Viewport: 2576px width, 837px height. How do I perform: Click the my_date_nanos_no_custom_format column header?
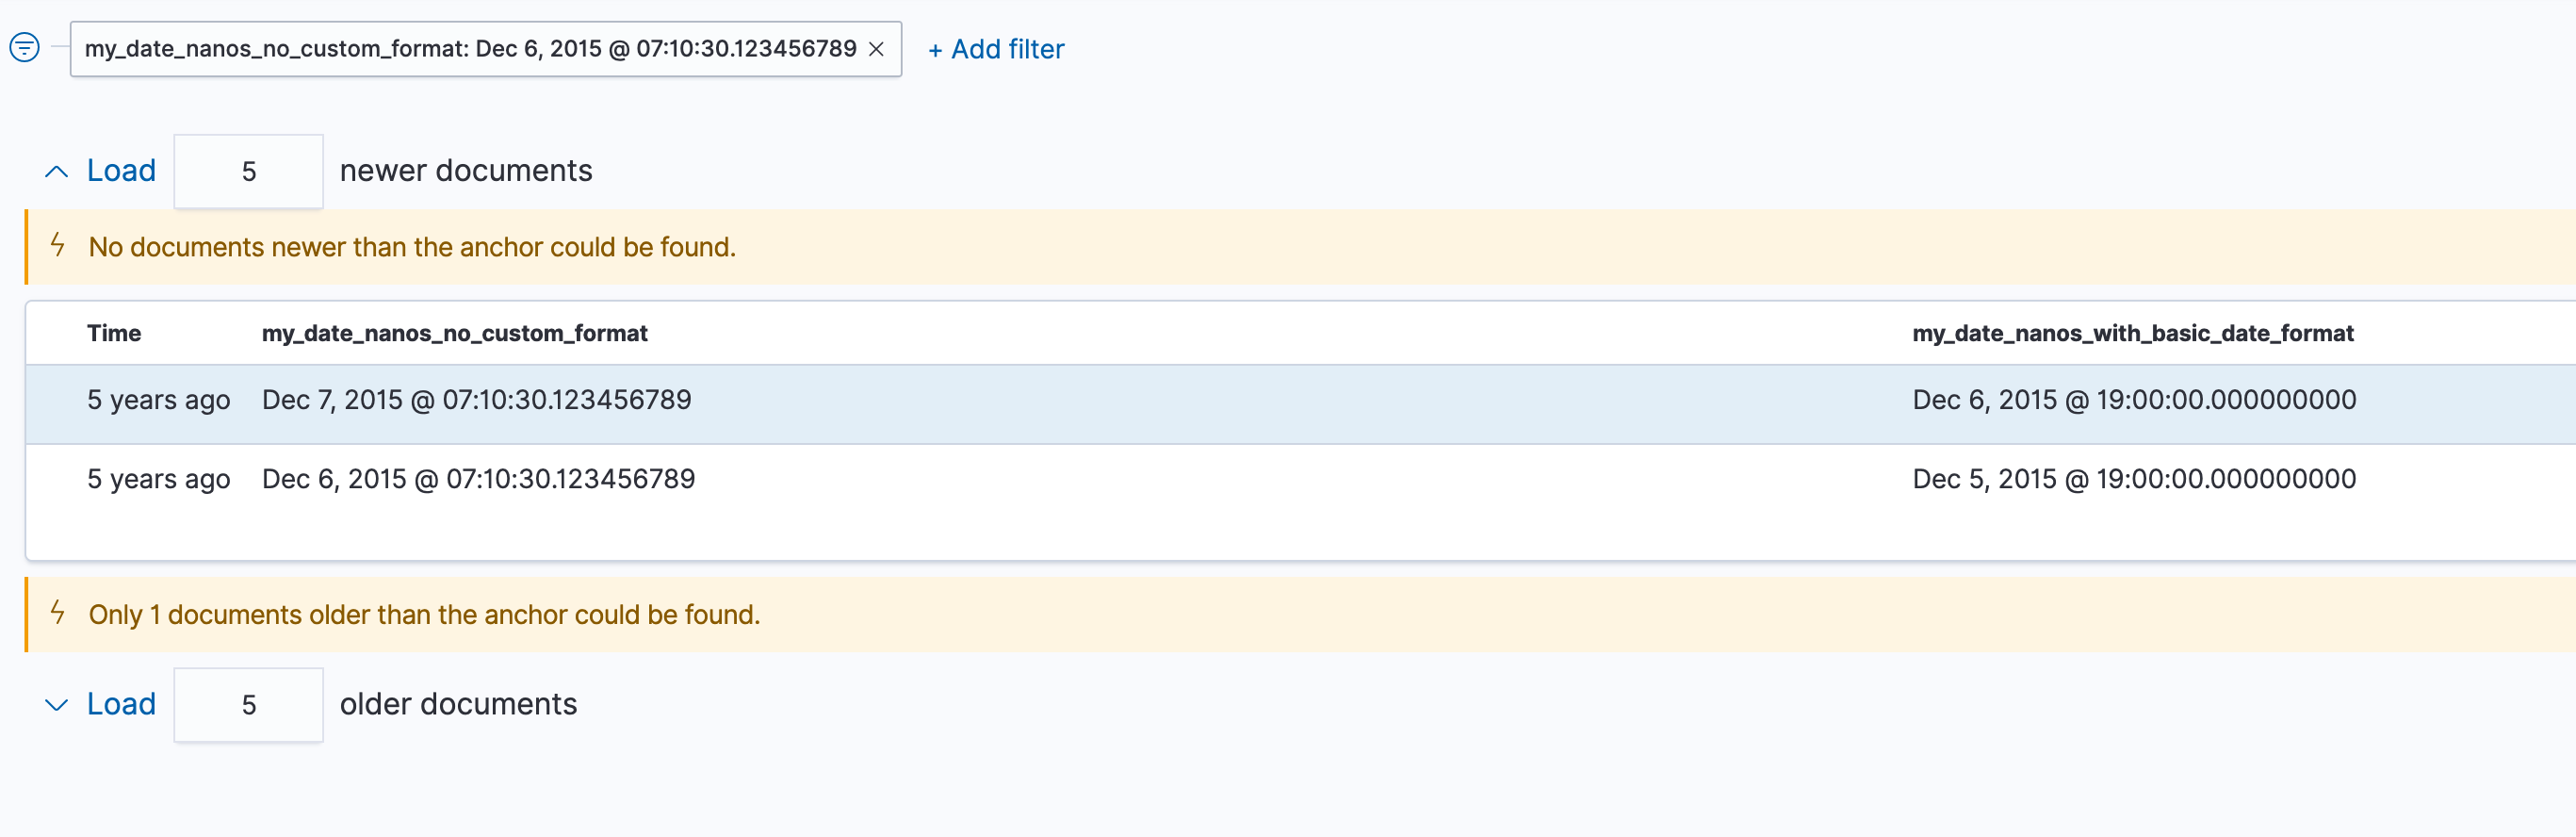(x=454, y=333)
